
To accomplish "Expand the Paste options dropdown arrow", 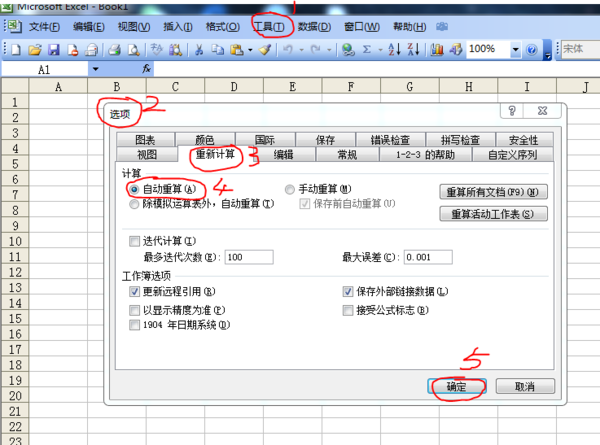I will point(250,50).
